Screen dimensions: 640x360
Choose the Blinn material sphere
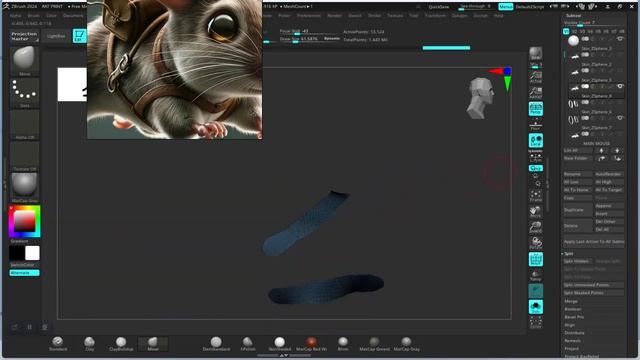point(343,343)
